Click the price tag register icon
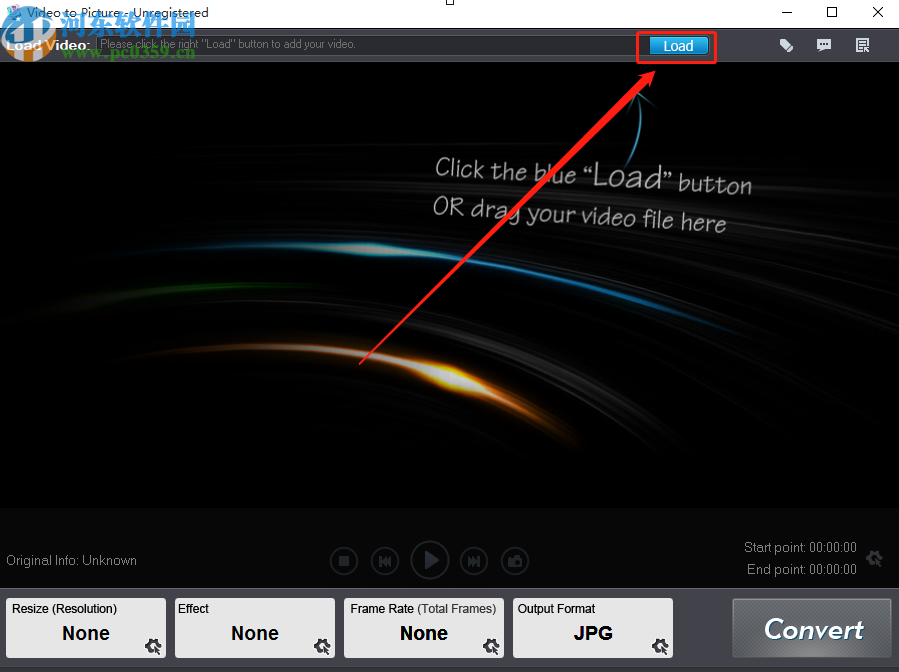The width and height of the screenshot is (899, 672). click(786, 45)
